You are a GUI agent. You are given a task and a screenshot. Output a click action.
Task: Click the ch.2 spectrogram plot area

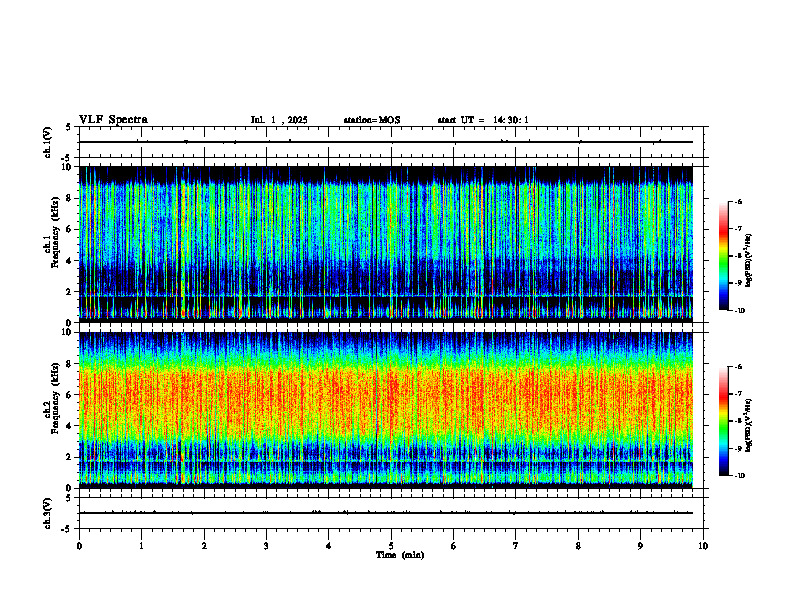coord(385,410)
